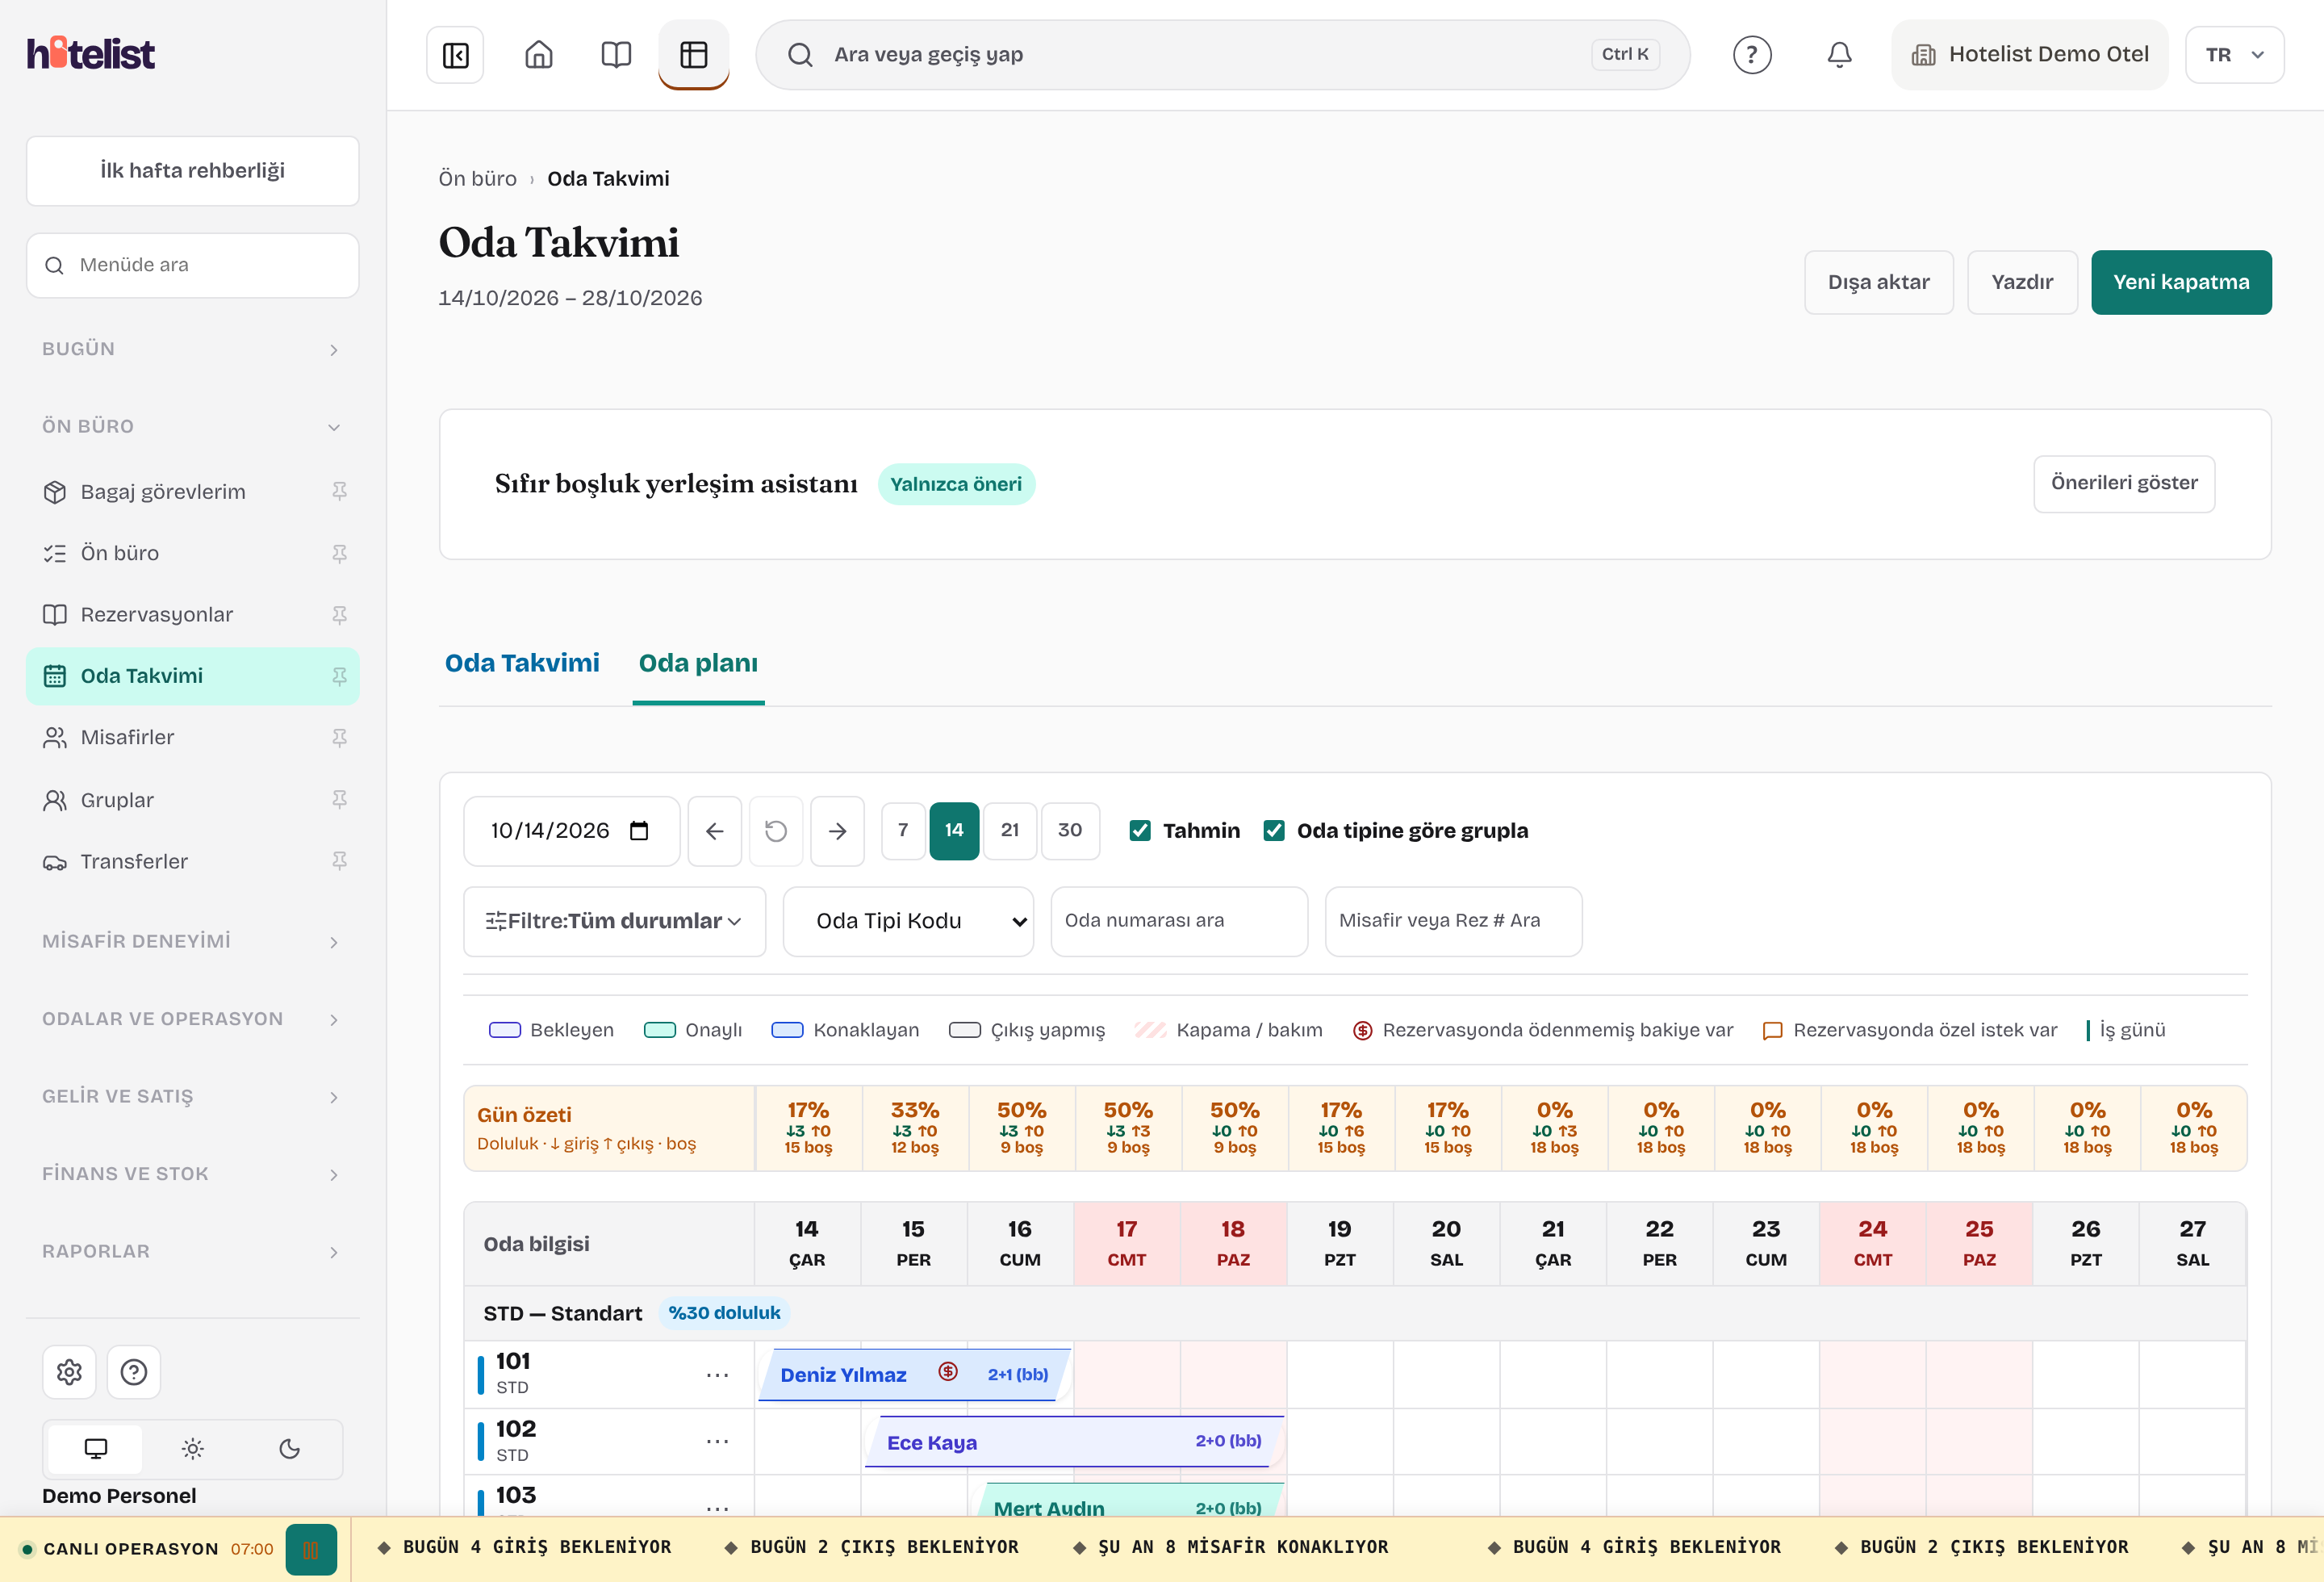Click Yeni kapatma button
Screen dimensions: 2324x1582
point(2180,282)
